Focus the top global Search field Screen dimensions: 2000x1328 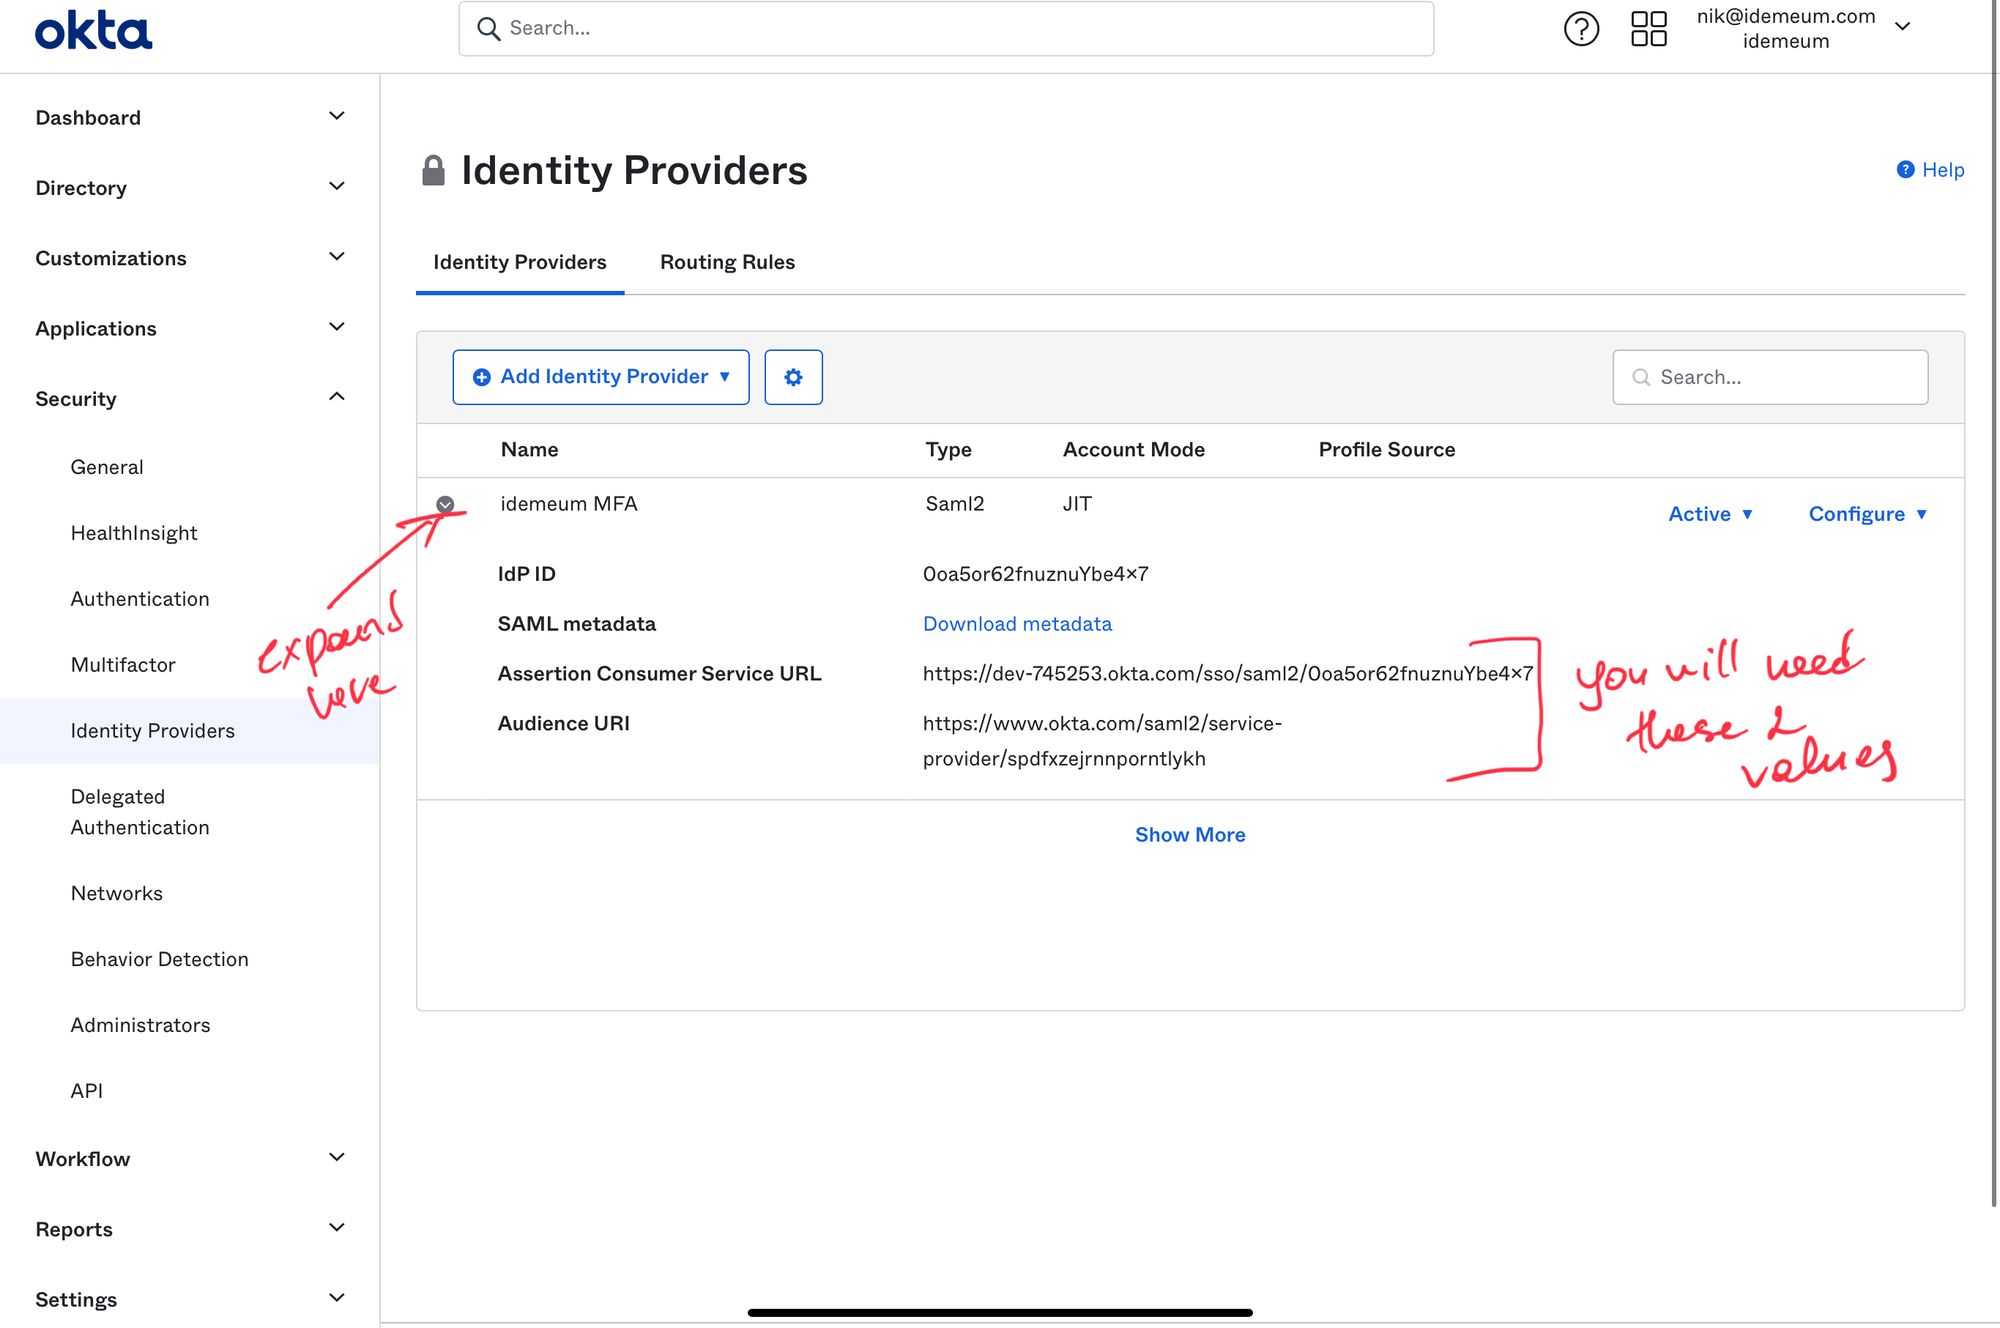(x=946, y=28)
